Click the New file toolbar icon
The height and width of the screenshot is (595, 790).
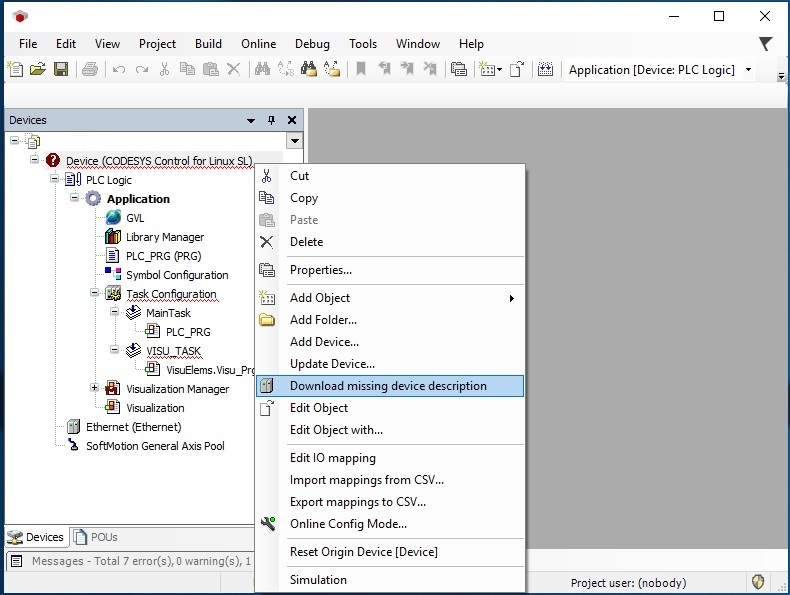point(16,70)
